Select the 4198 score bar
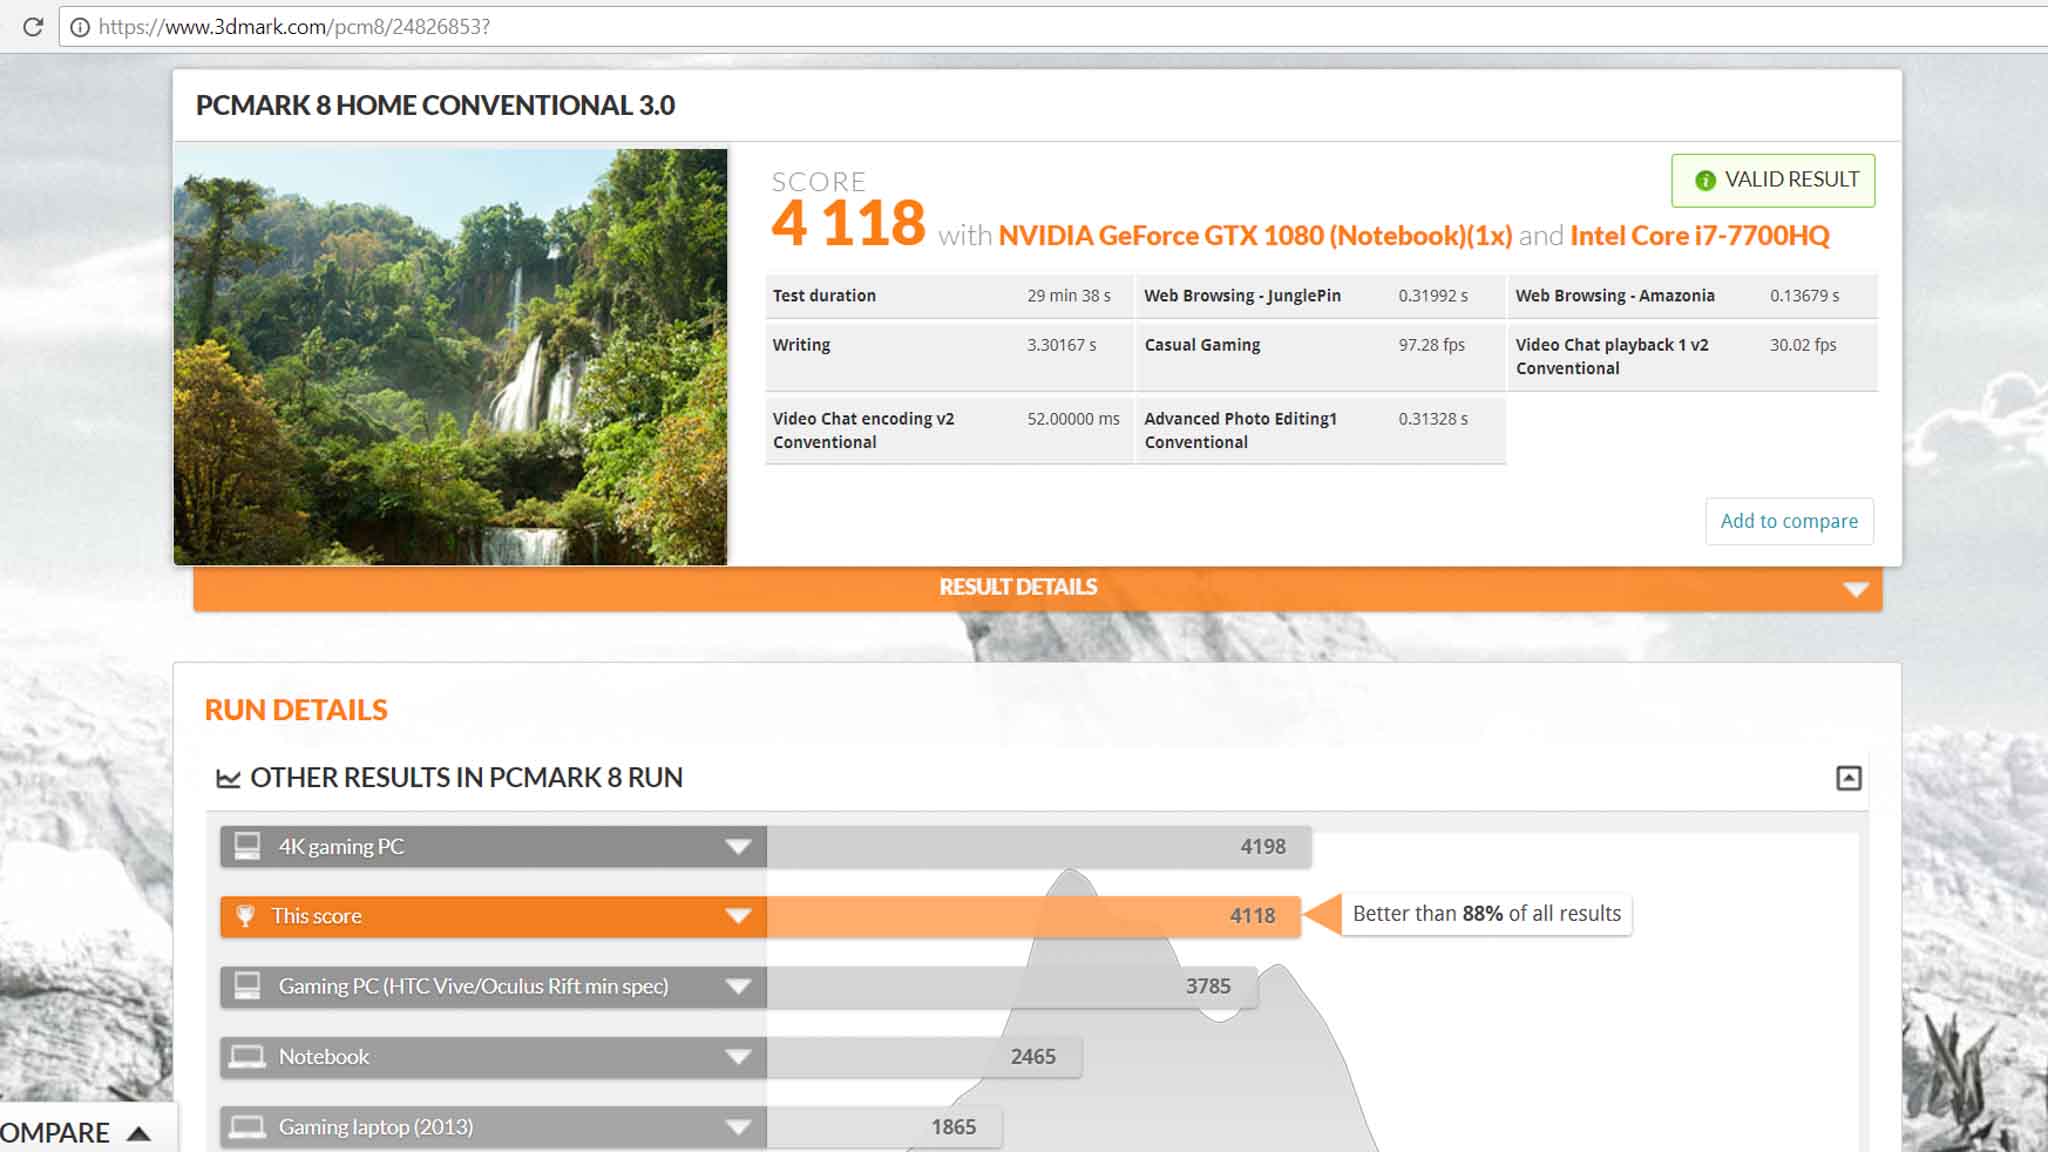 click(1039, 847)
